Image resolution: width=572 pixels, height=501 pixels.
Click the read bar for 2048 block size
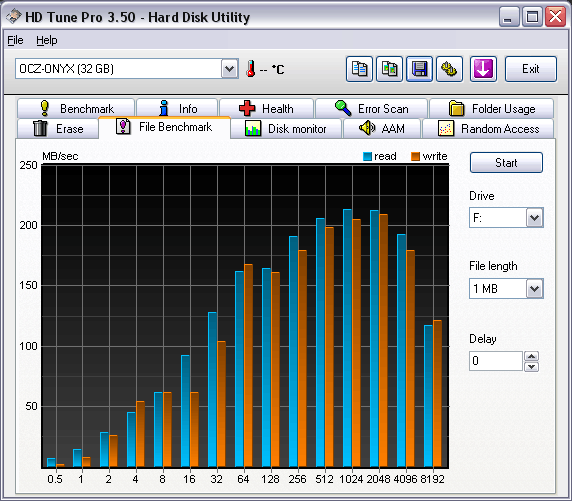coord(374,339)
